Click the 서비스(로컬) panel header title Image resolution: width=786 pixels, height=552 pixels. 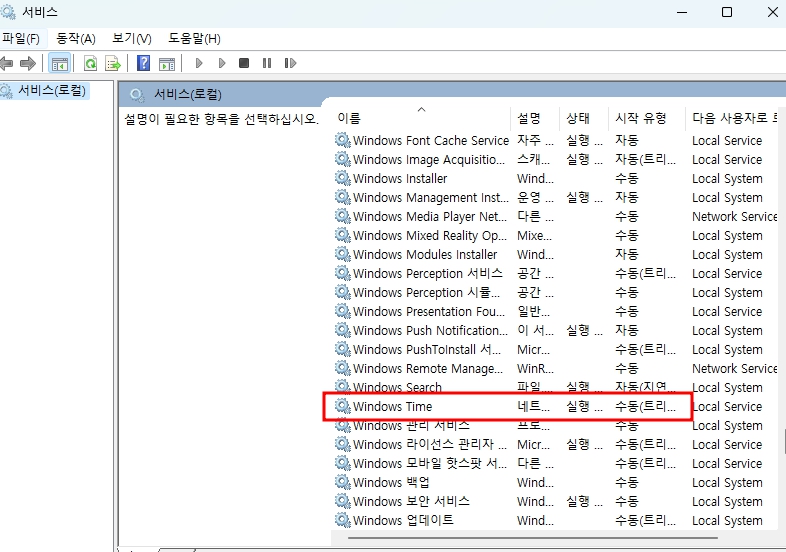click(x=187, y=94)
